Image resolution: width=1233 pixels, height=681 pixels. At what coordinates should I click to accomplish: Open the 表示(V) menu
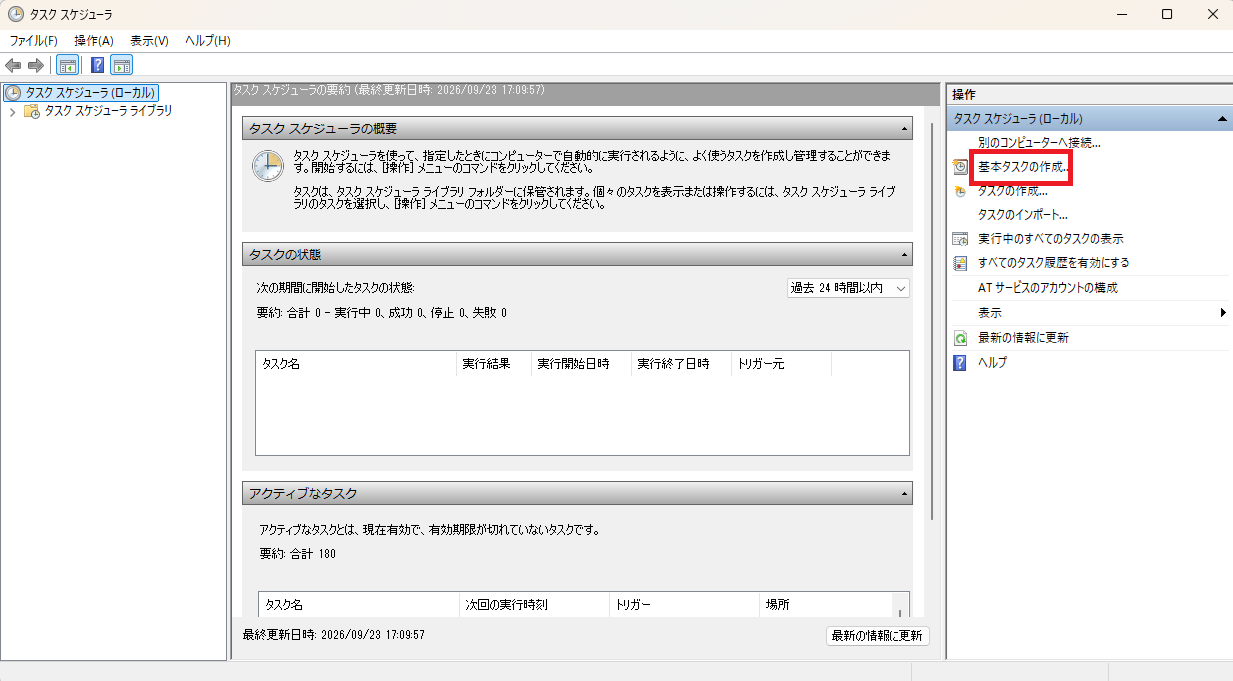(x=149, y=40)
